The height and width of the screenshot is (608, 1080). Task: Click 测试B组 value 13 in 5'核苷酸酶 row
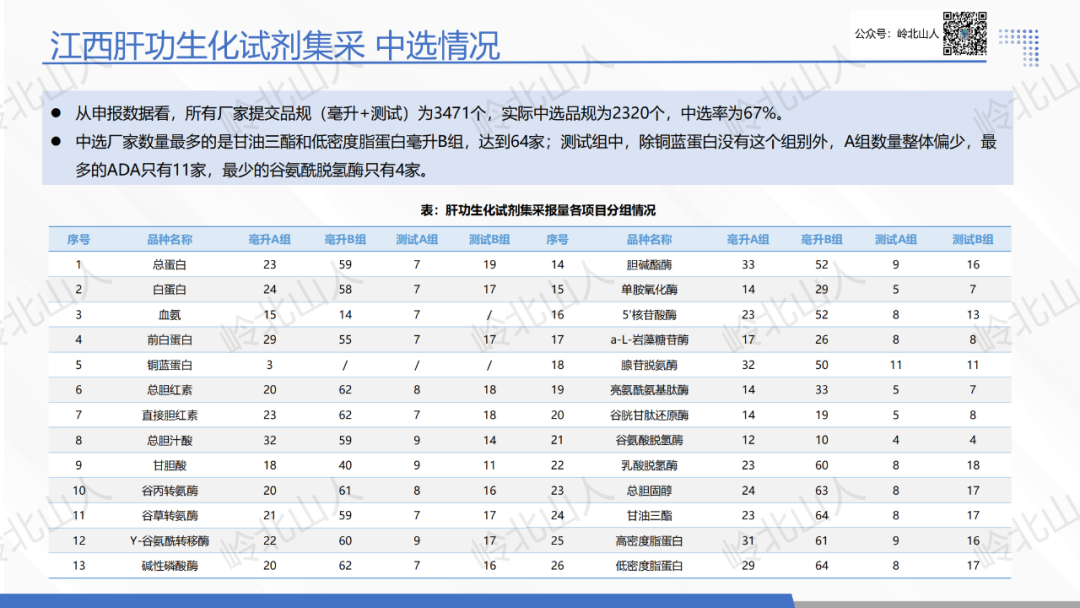tap(973, 315)
